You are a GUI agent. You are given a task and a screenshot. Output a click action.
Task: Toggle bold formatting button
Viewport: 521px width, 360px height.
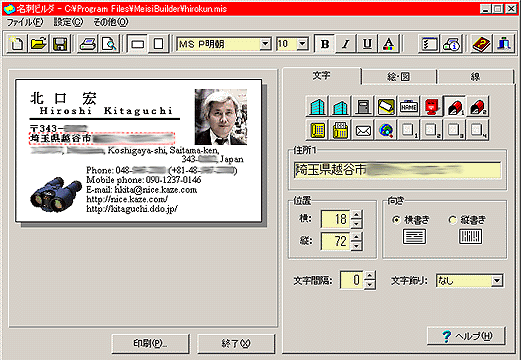[325, 44]
